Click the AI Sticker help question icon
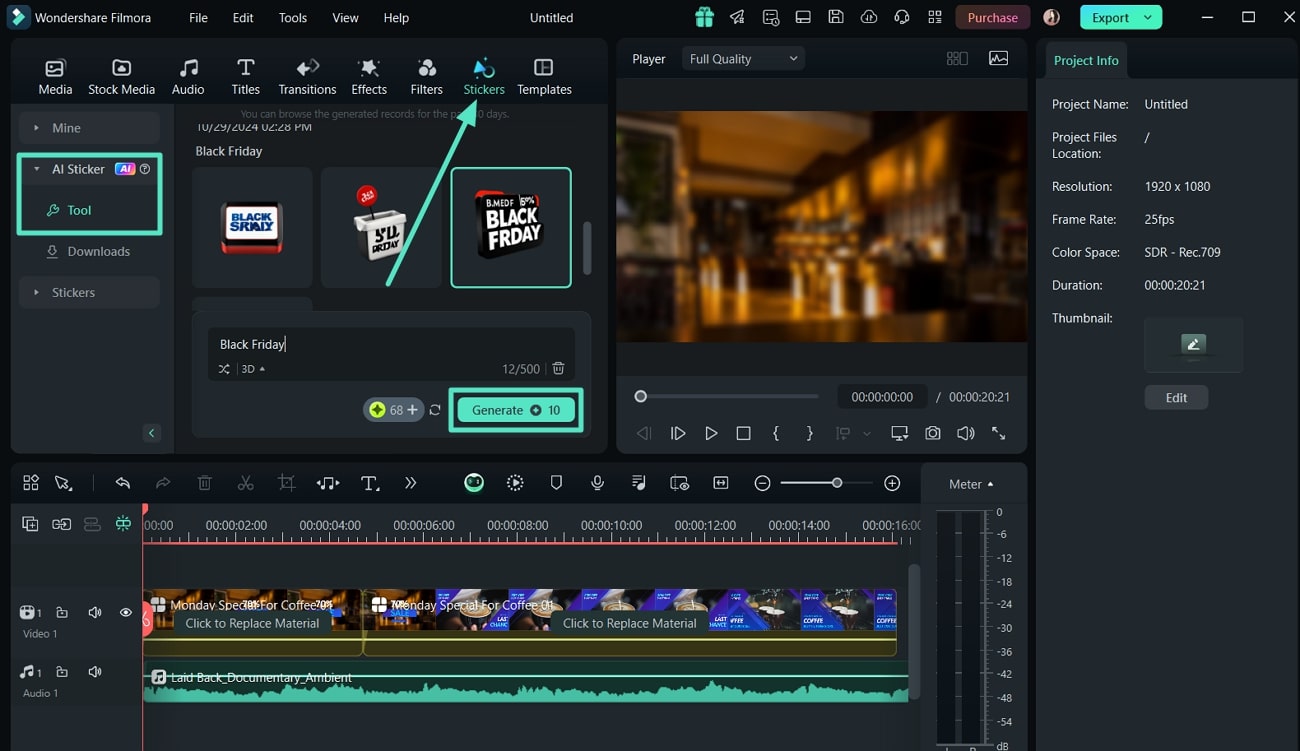 145,169
